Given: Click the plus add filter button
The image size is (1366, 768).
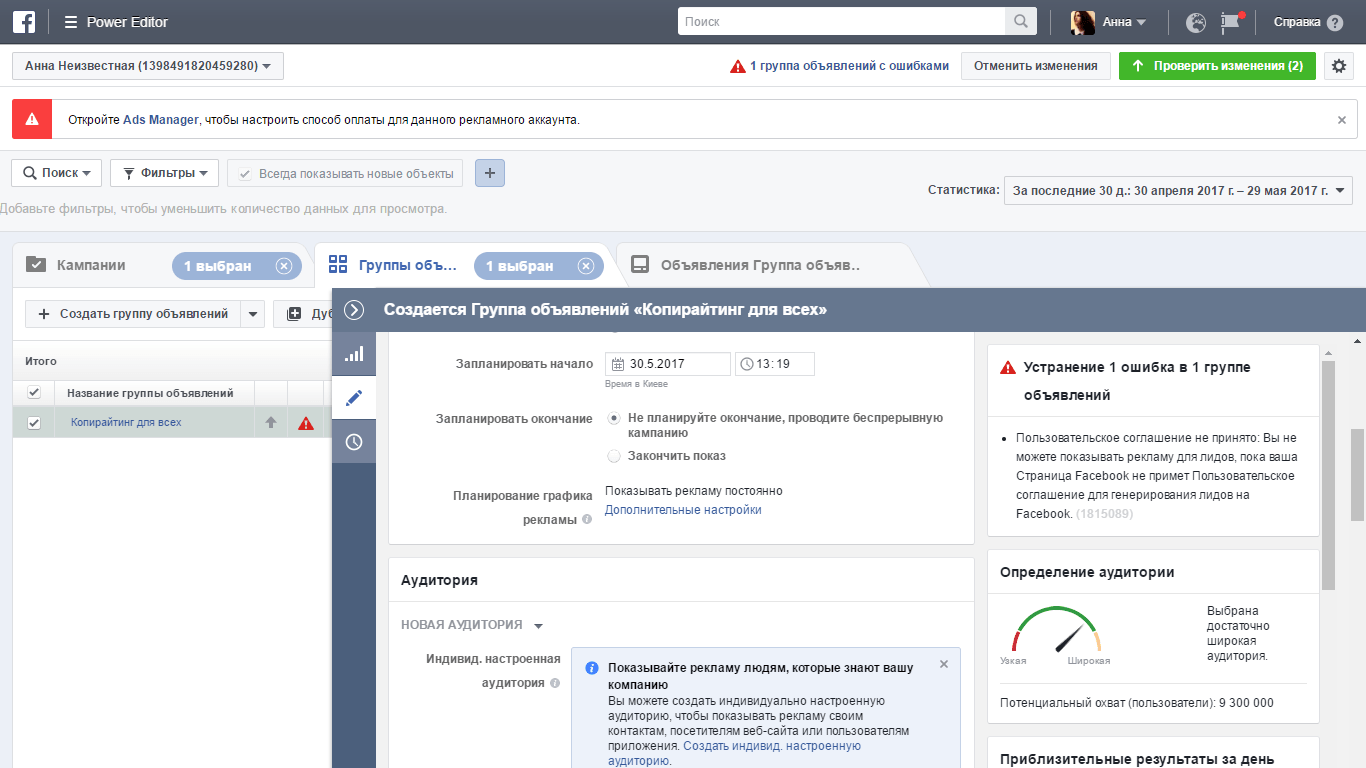Looking at the screenshot, I should coord(490,173).
